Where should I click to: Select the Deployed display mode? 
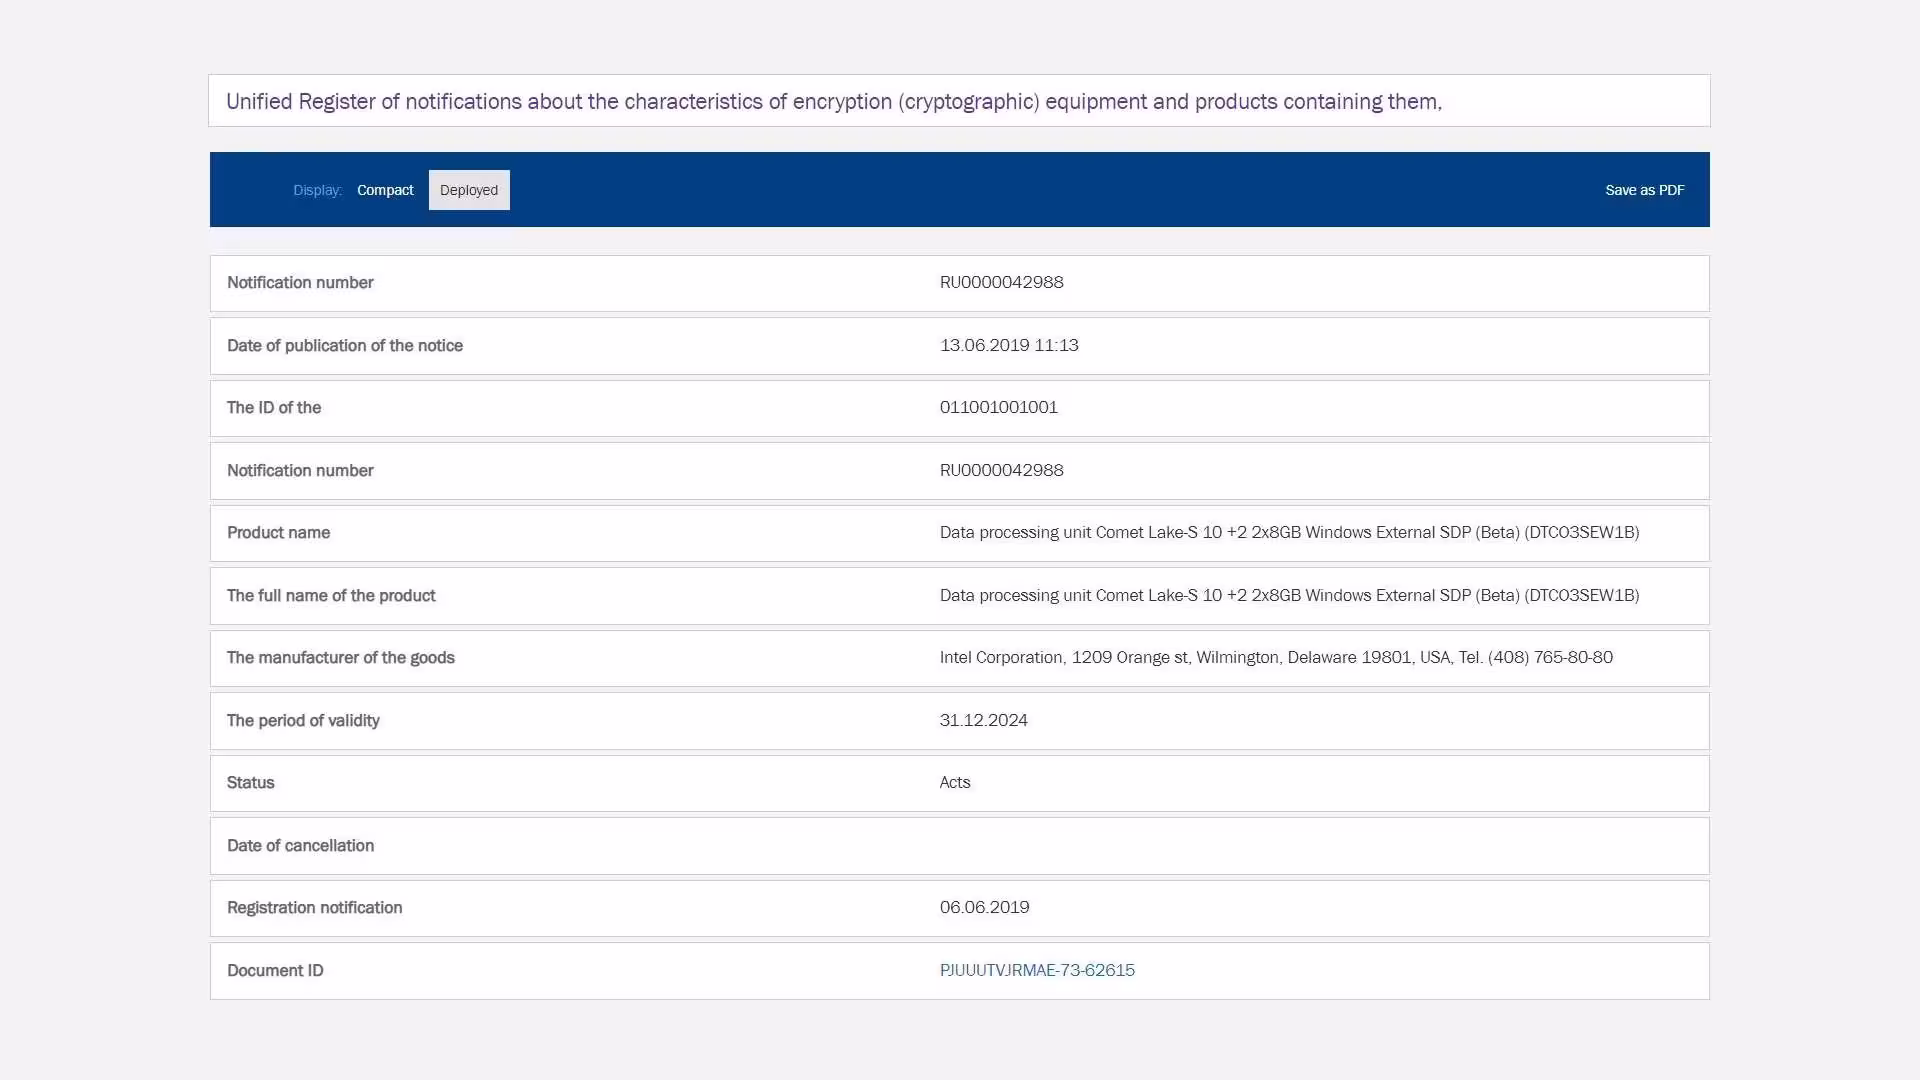(x=469, y=190)
